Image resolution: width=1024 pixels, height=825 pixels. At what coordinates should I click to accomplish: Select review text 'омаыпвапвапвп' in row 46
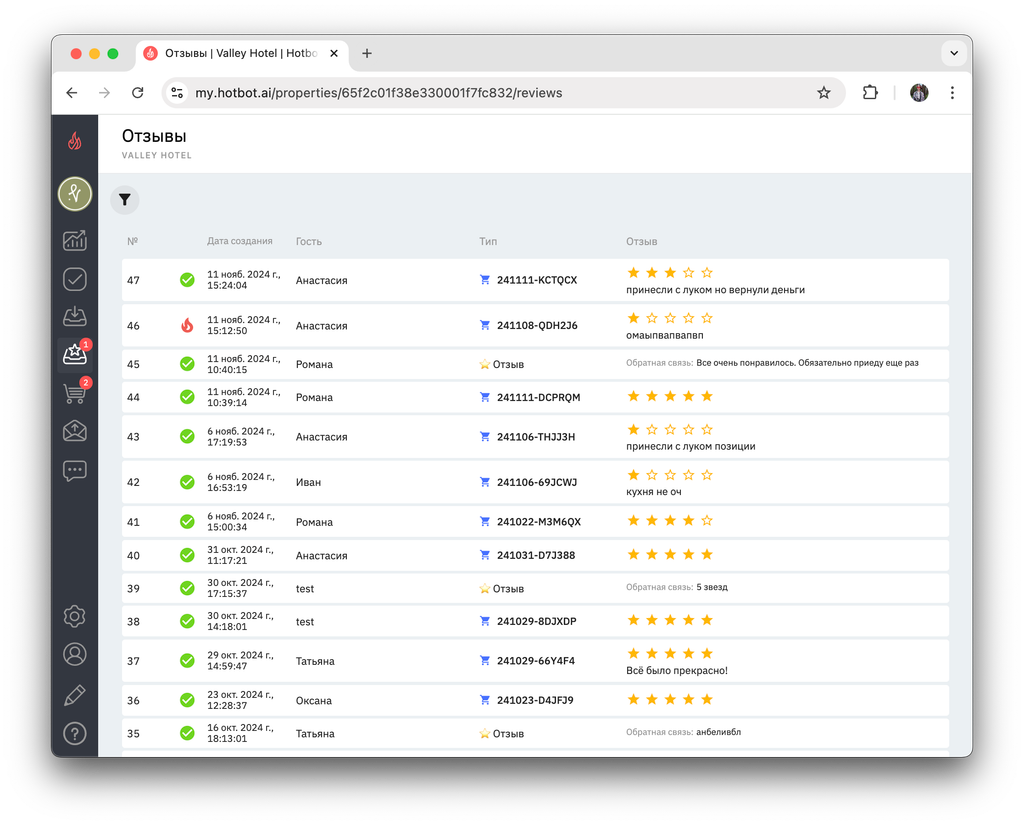[664, 335]
